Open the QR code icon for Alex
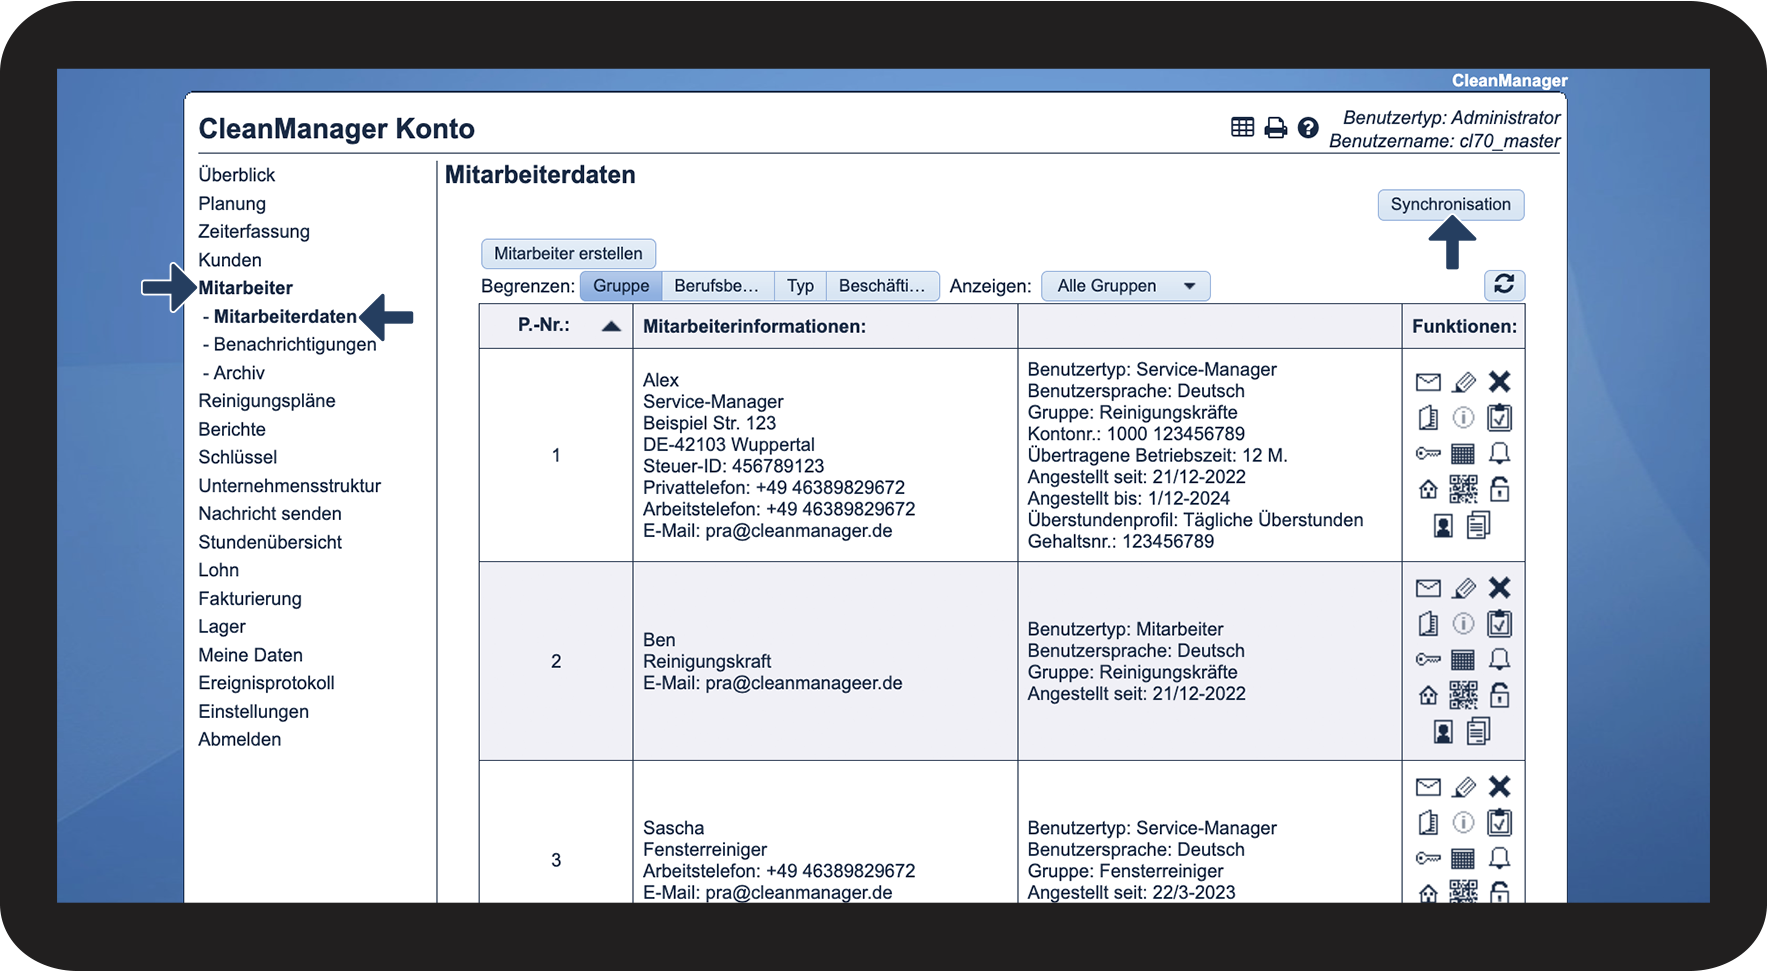Screen dimensions: 1767x971 click(x=1463, y=489)
